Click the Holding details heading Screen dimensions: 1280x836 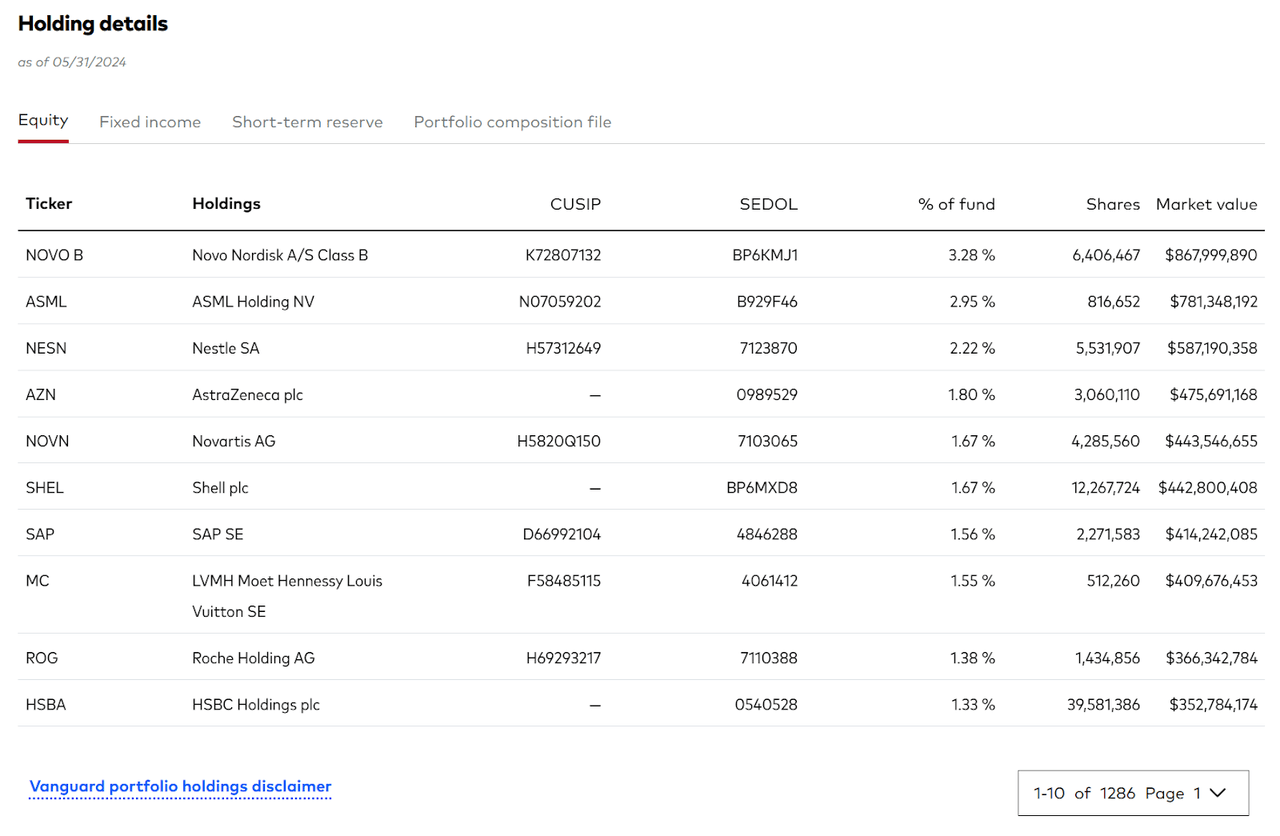click(93, 24)
